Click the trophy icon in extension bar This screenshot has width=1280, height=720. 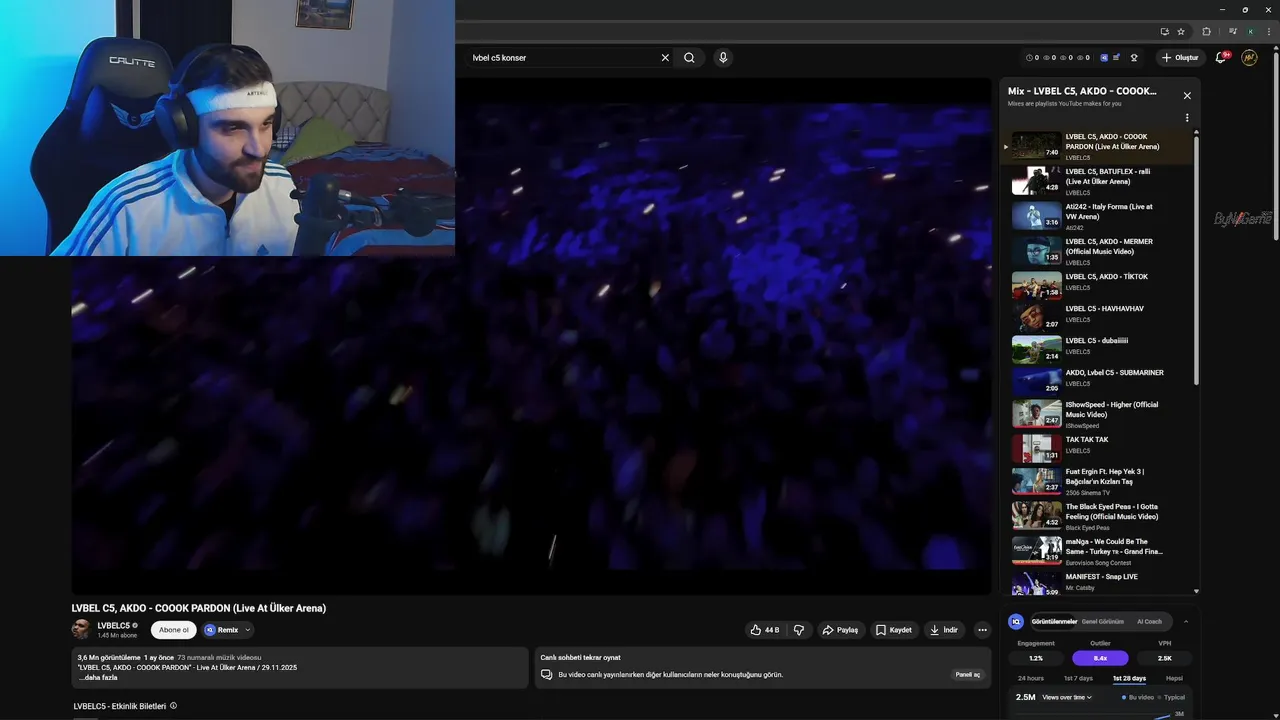click(x=1134, y=58)
